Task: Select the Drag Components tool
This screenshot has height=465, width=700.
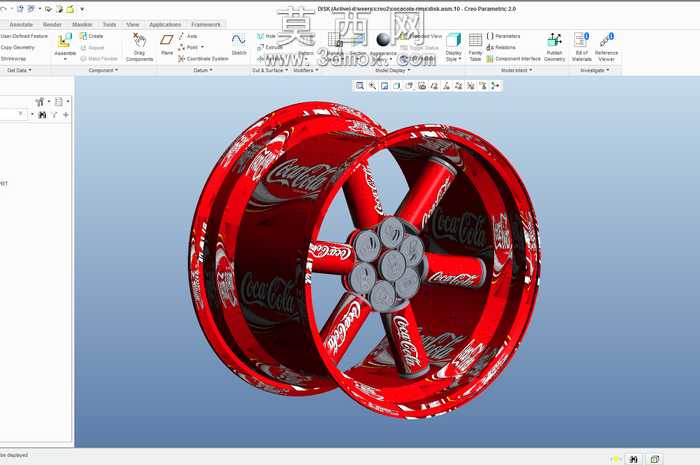Action: (x=139, y=46)
